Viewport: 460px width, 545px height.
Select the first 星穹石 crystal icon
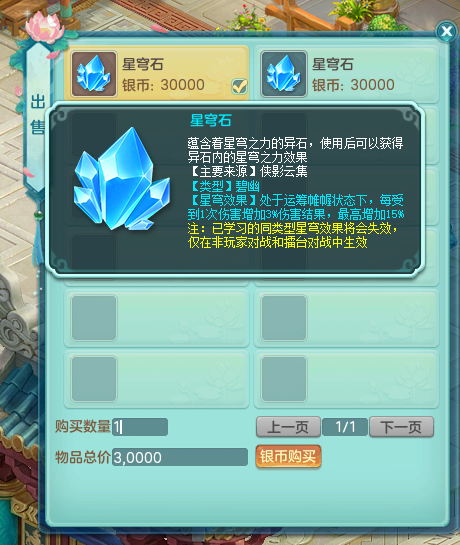(94, 74)
